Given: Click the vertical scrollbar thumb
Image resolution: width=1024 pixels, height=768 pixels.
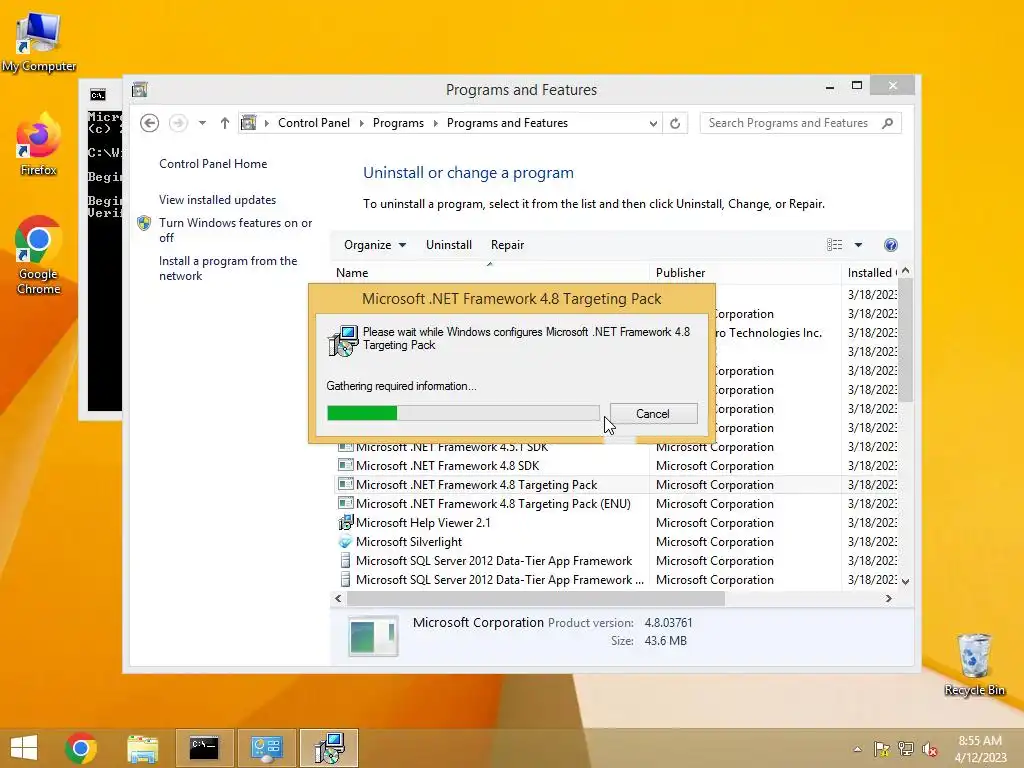Looking at the screenshot, I should tap(905, 340).
